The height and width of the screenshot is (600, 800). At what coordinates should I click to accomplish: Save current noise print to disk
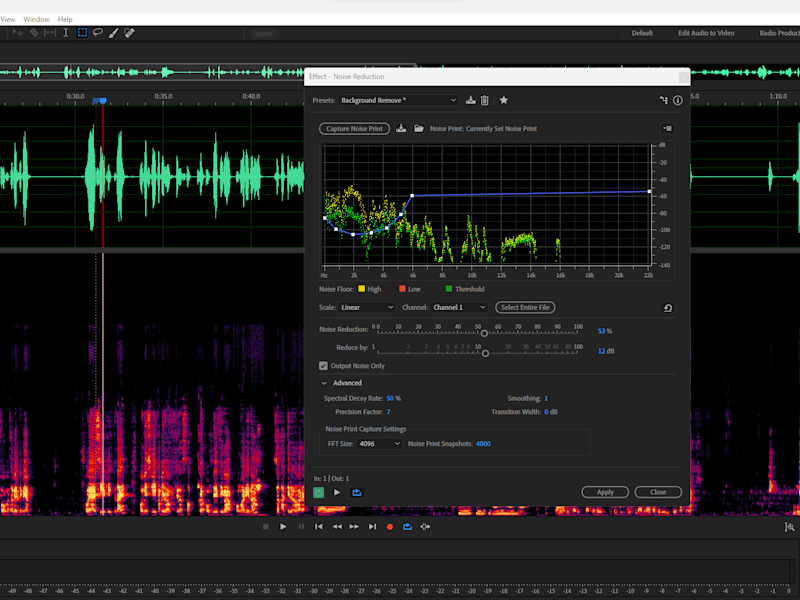(401, 128)
